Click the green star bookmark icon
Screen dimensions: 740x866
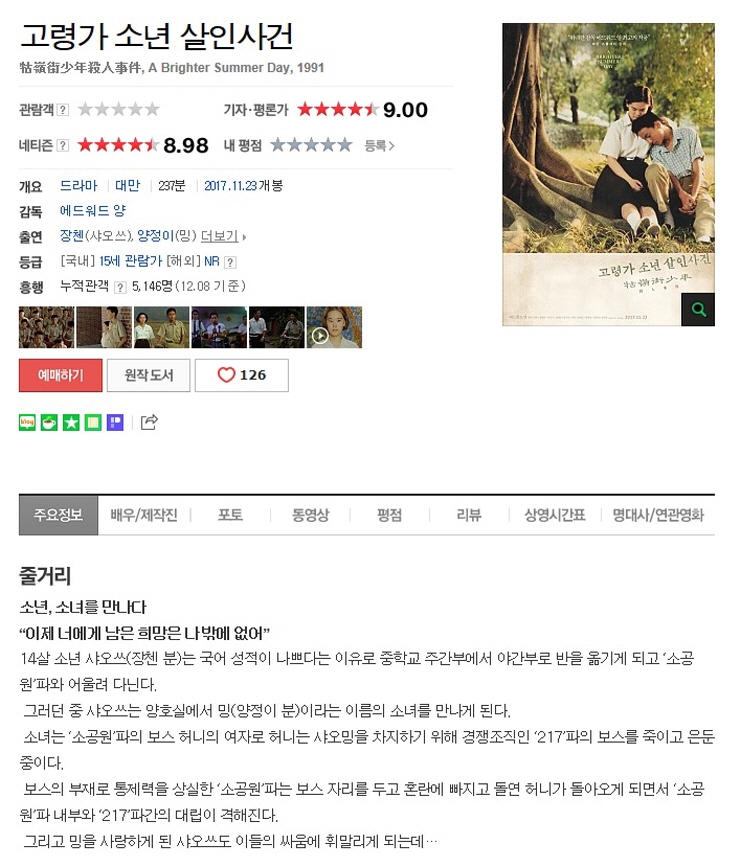[71, 423]
